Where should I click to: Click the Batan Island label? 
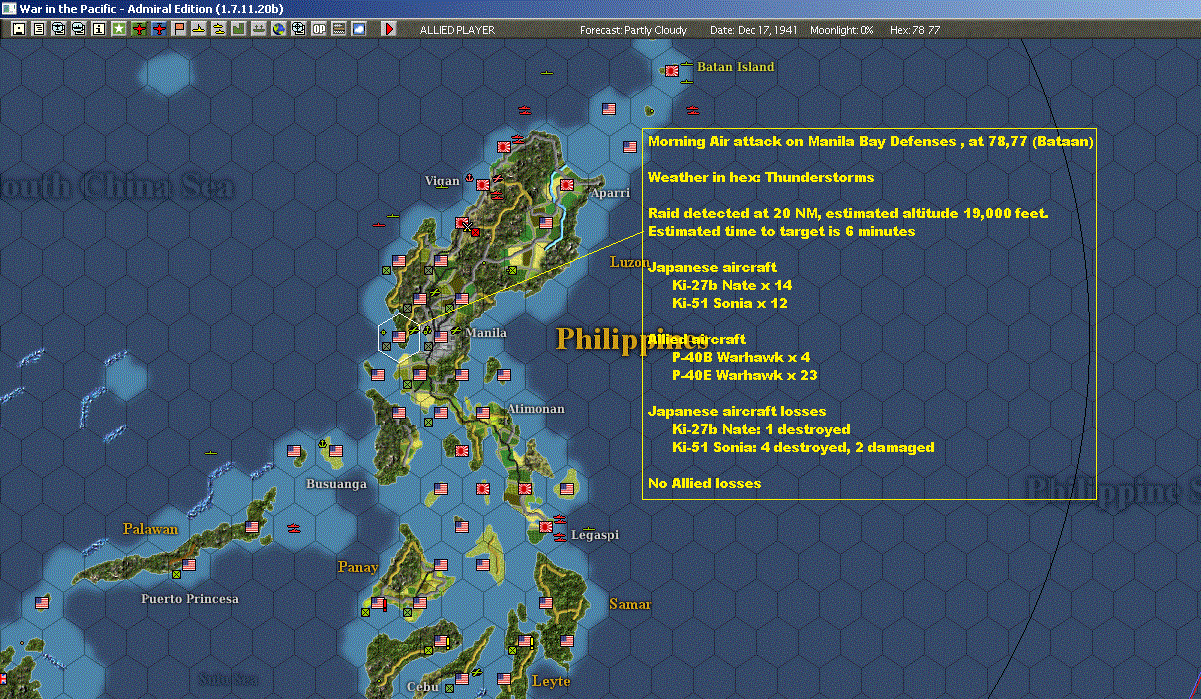(x=735, y=67)
